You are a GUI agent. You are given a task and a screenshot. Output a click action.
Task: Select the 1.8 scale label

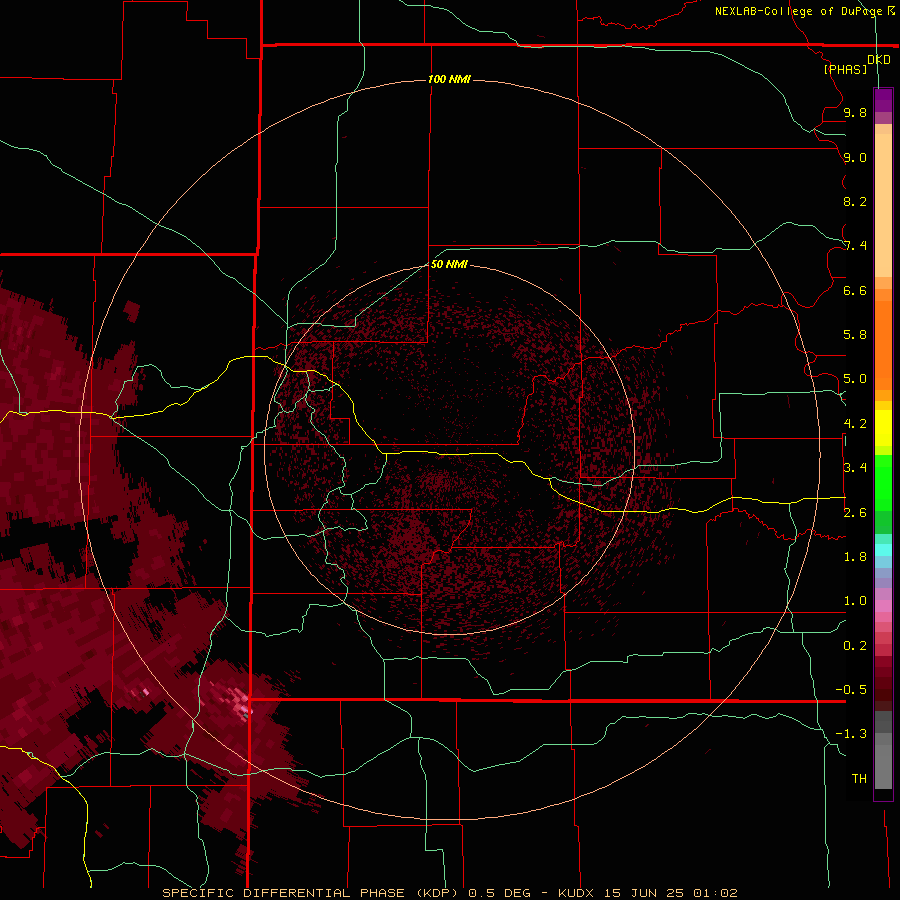point(855,557)
